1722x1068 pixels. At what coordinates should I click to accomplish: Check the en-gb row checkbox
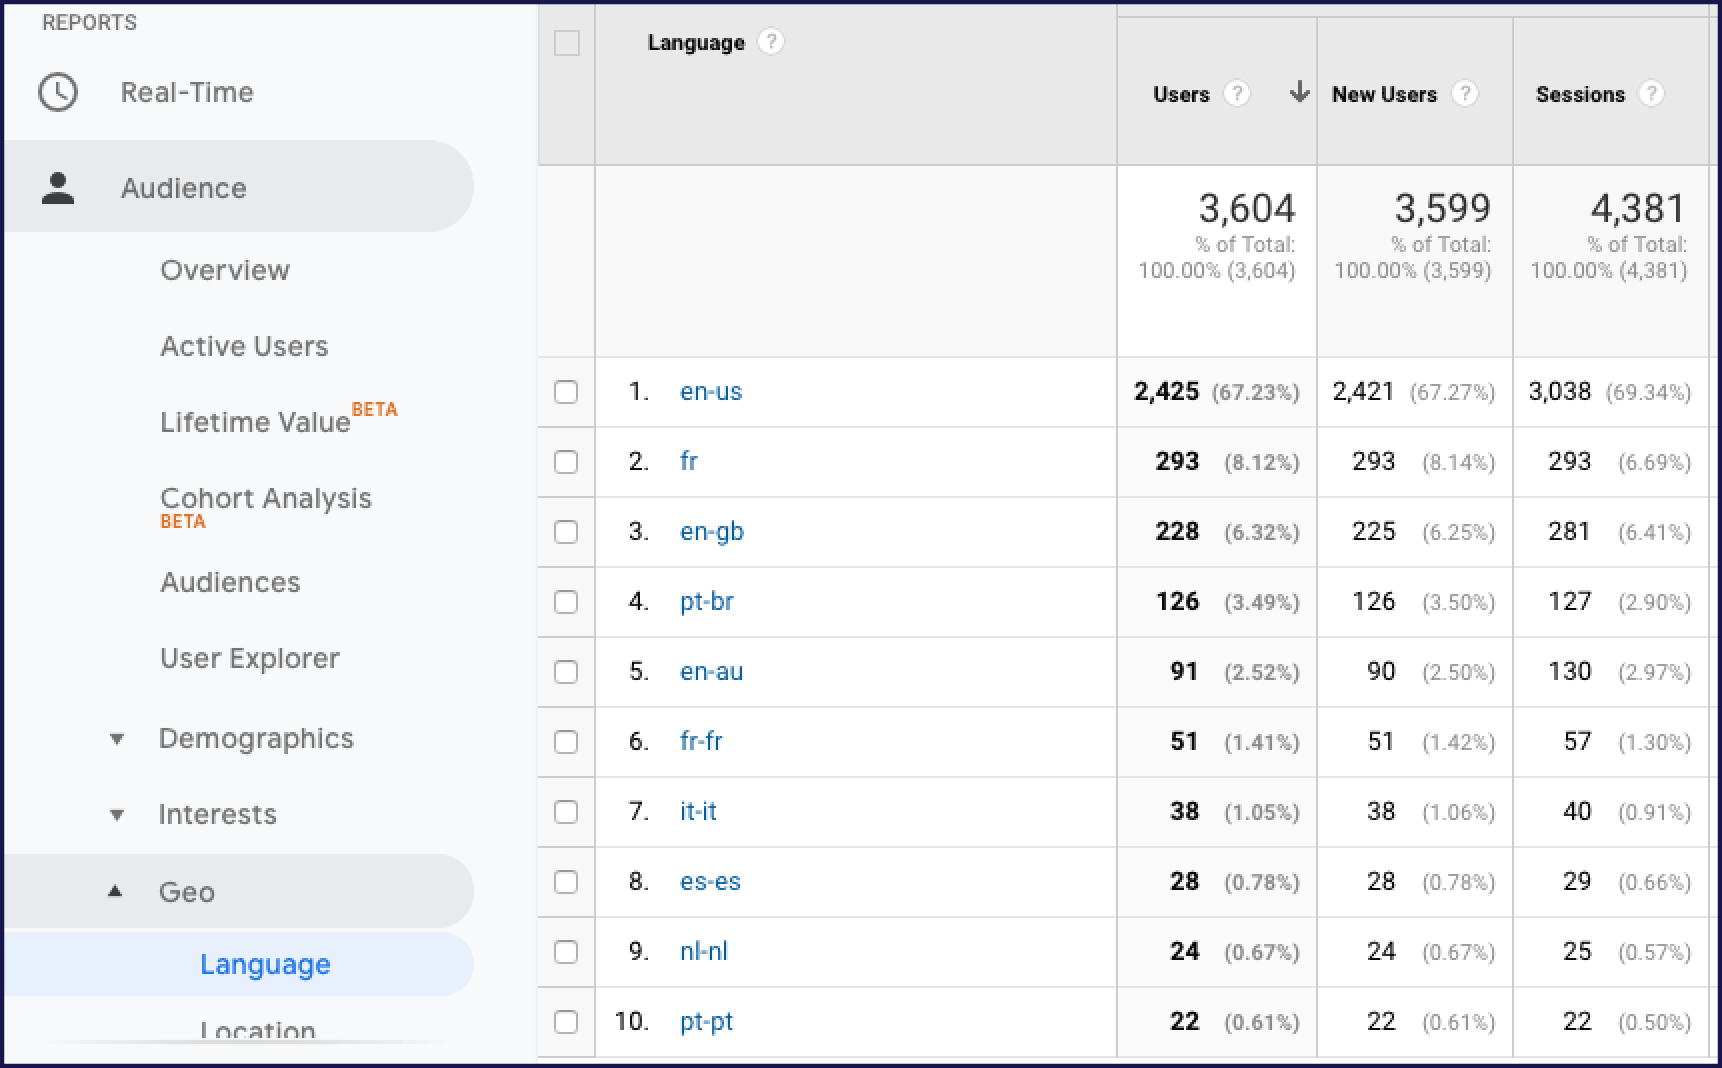tap(566, 532)
